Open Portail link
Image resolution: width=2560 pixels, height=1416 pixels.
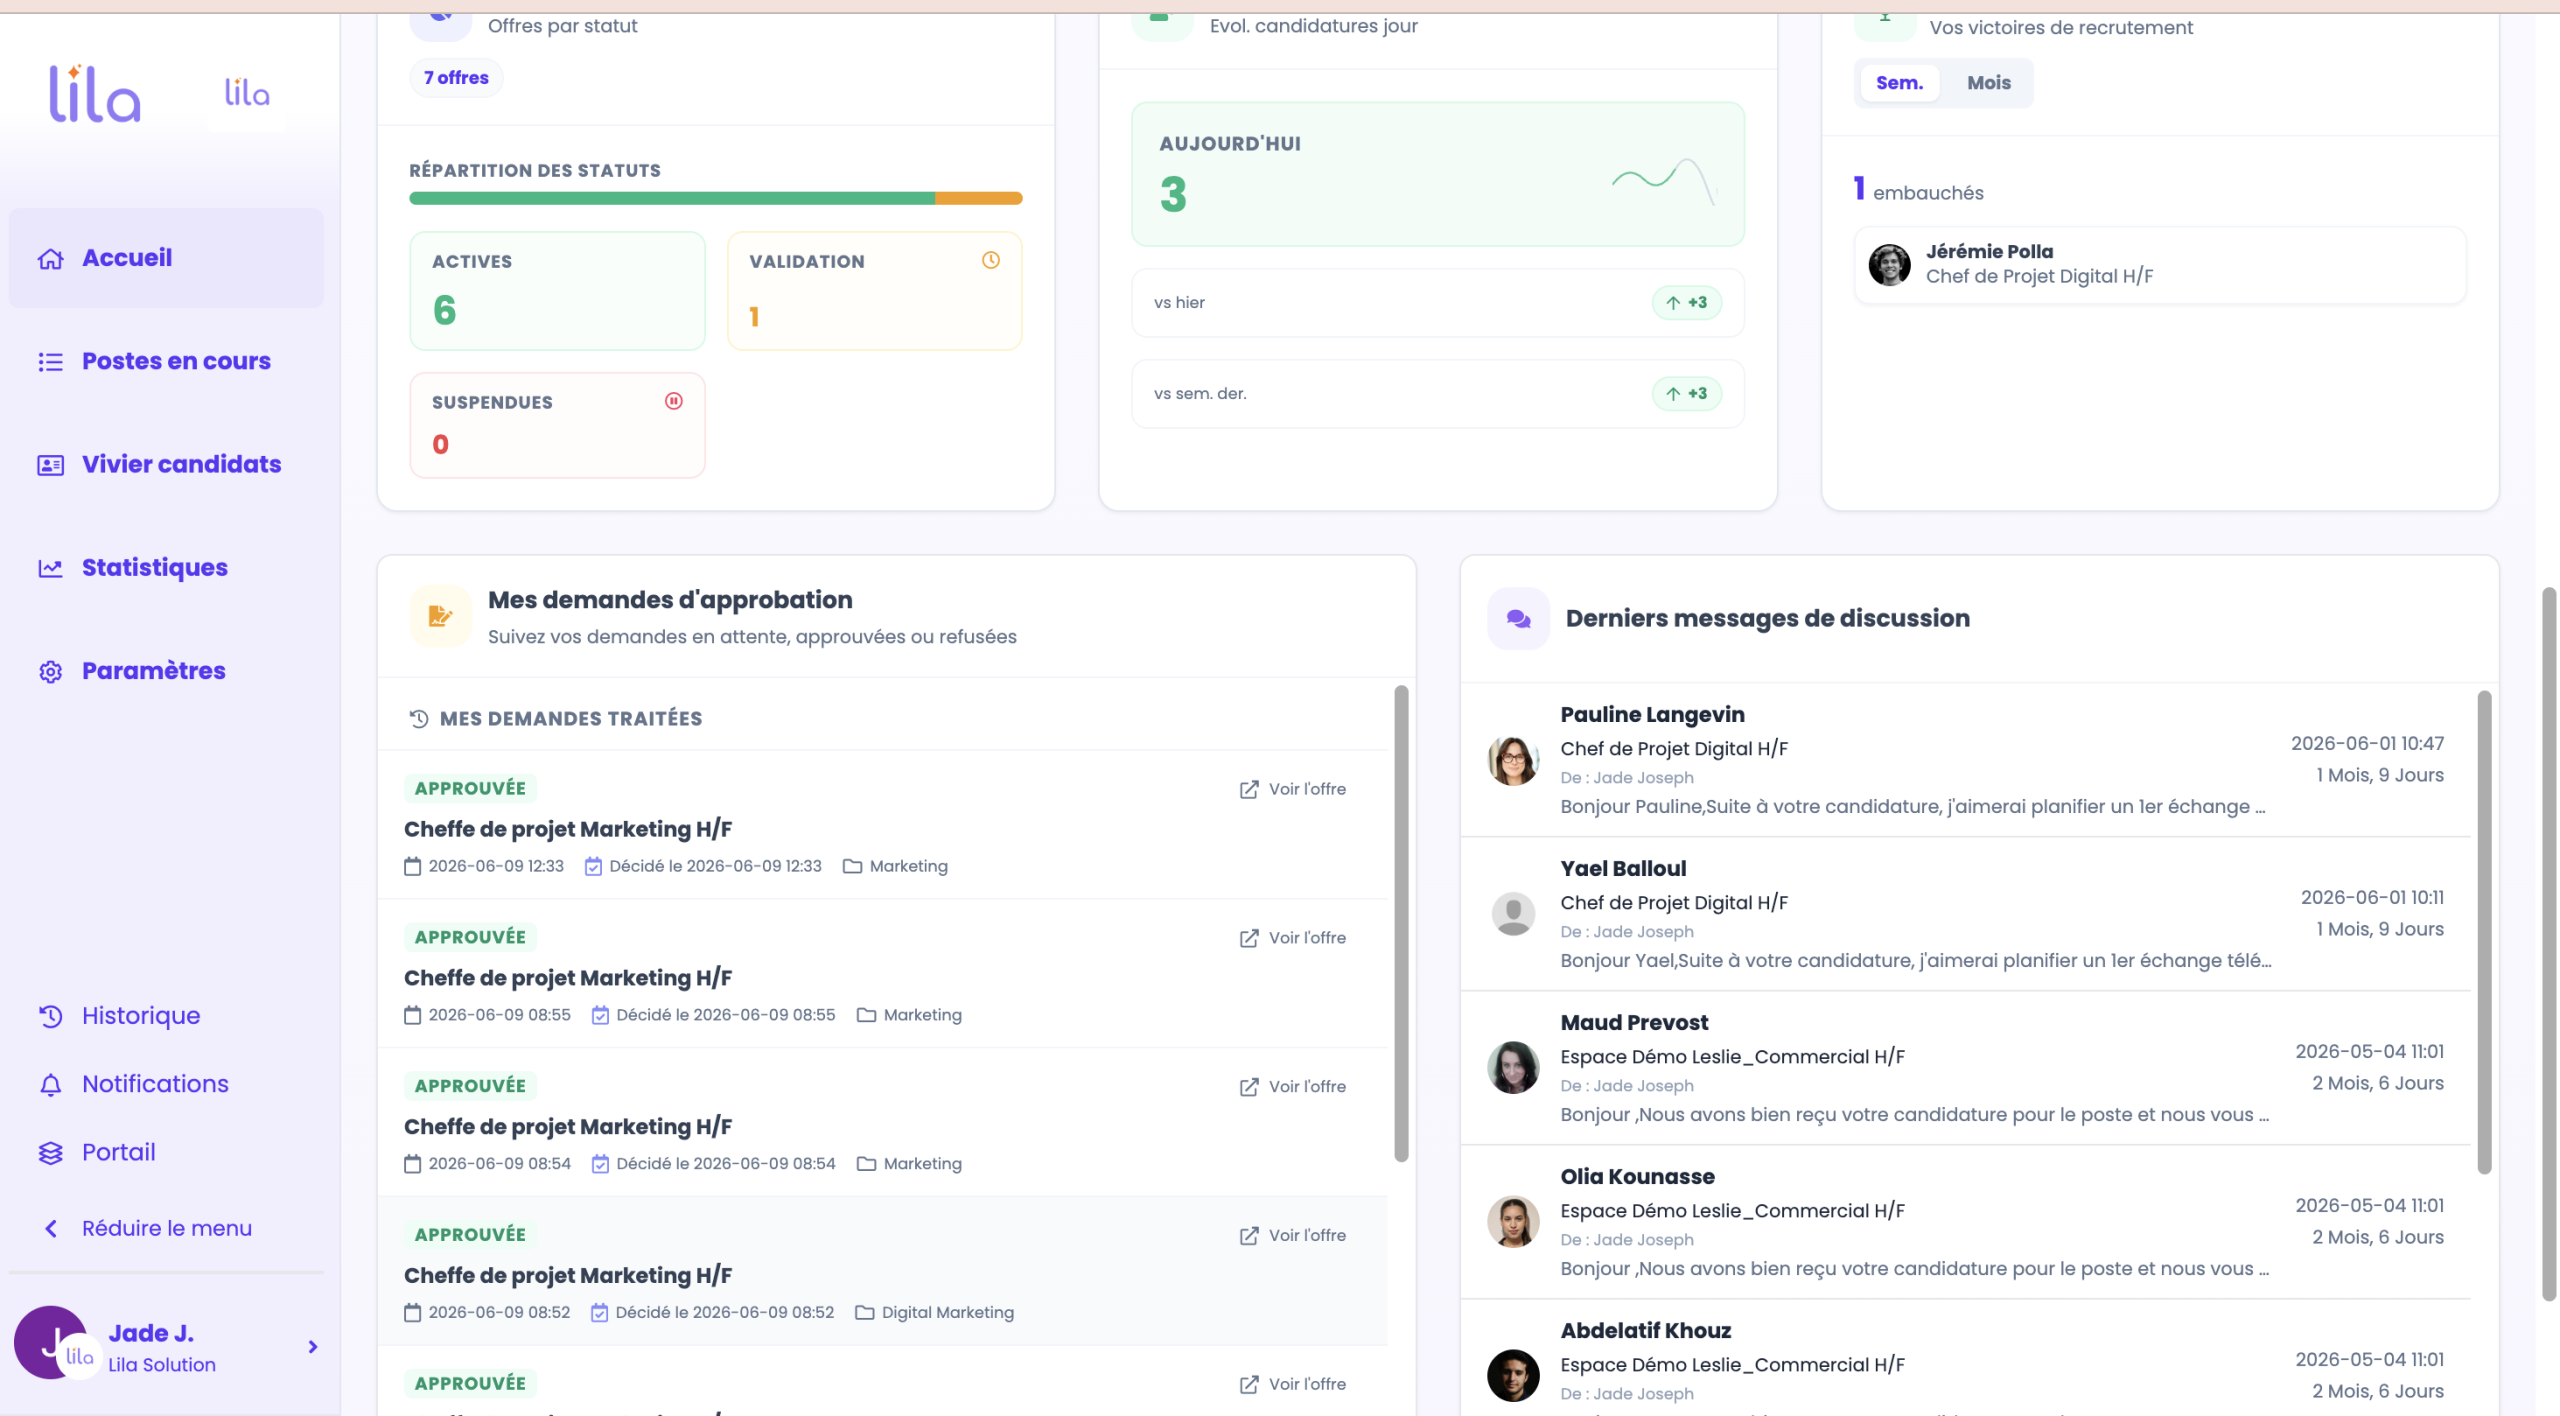point(118,1152)
